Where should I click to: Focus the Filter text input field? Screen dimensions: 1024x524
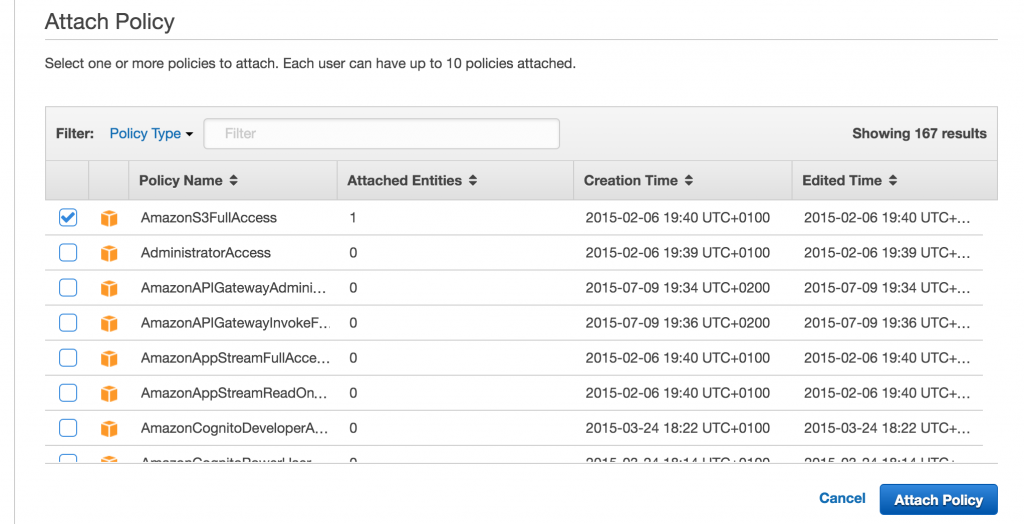click(381, 133)
